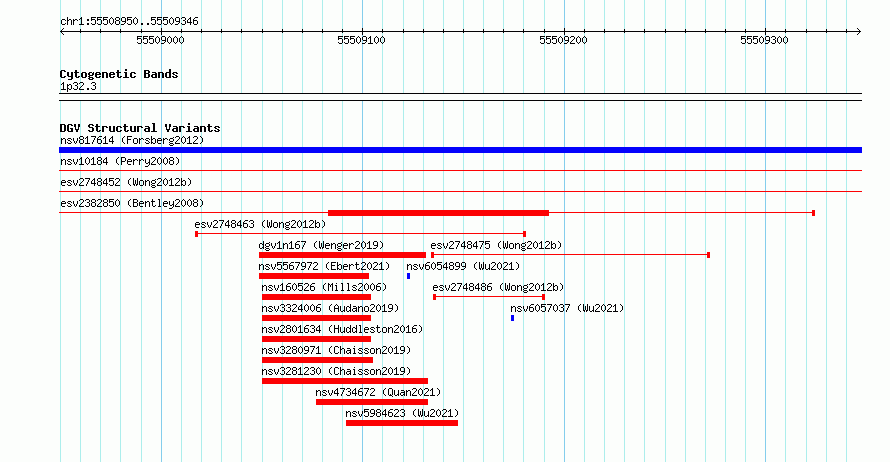Screen dimensions: 890x462
Task: Open the dgv1n167 (Wenger2019) variant
Action: point(321,245)
